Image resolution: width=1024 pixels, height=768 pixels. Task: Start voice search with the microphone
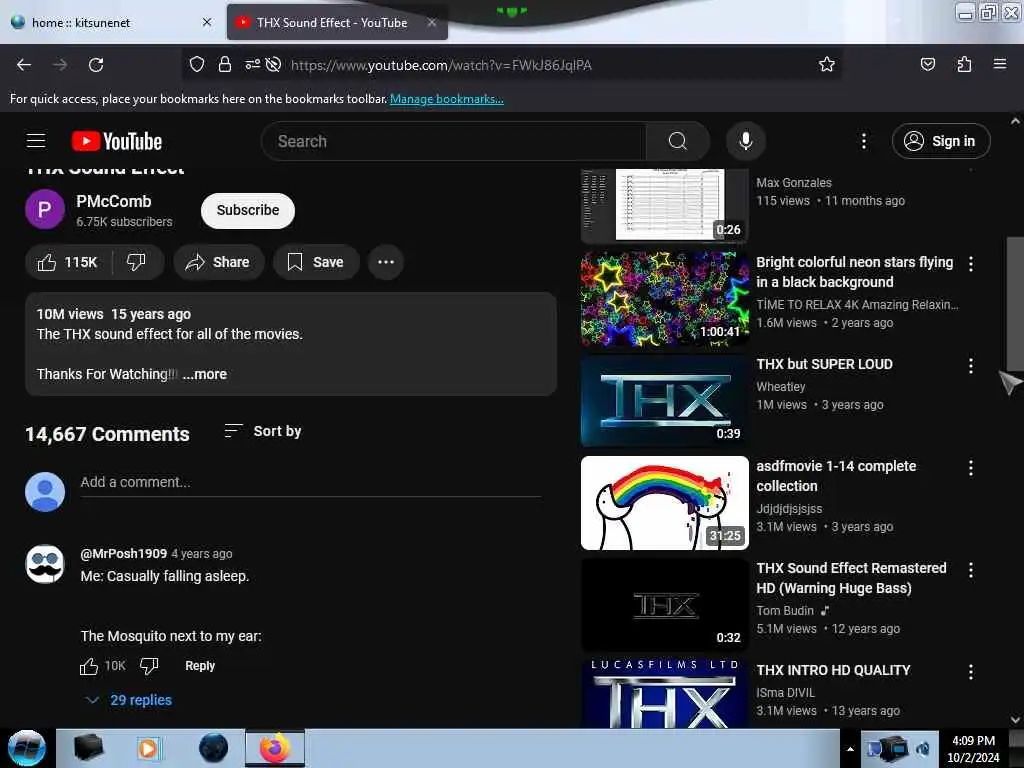[x=745, y=141]
